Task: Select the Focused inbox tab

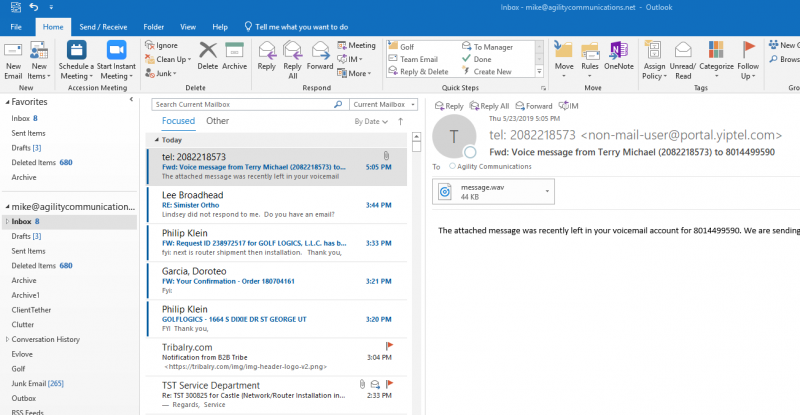Action: click(179, 121)
